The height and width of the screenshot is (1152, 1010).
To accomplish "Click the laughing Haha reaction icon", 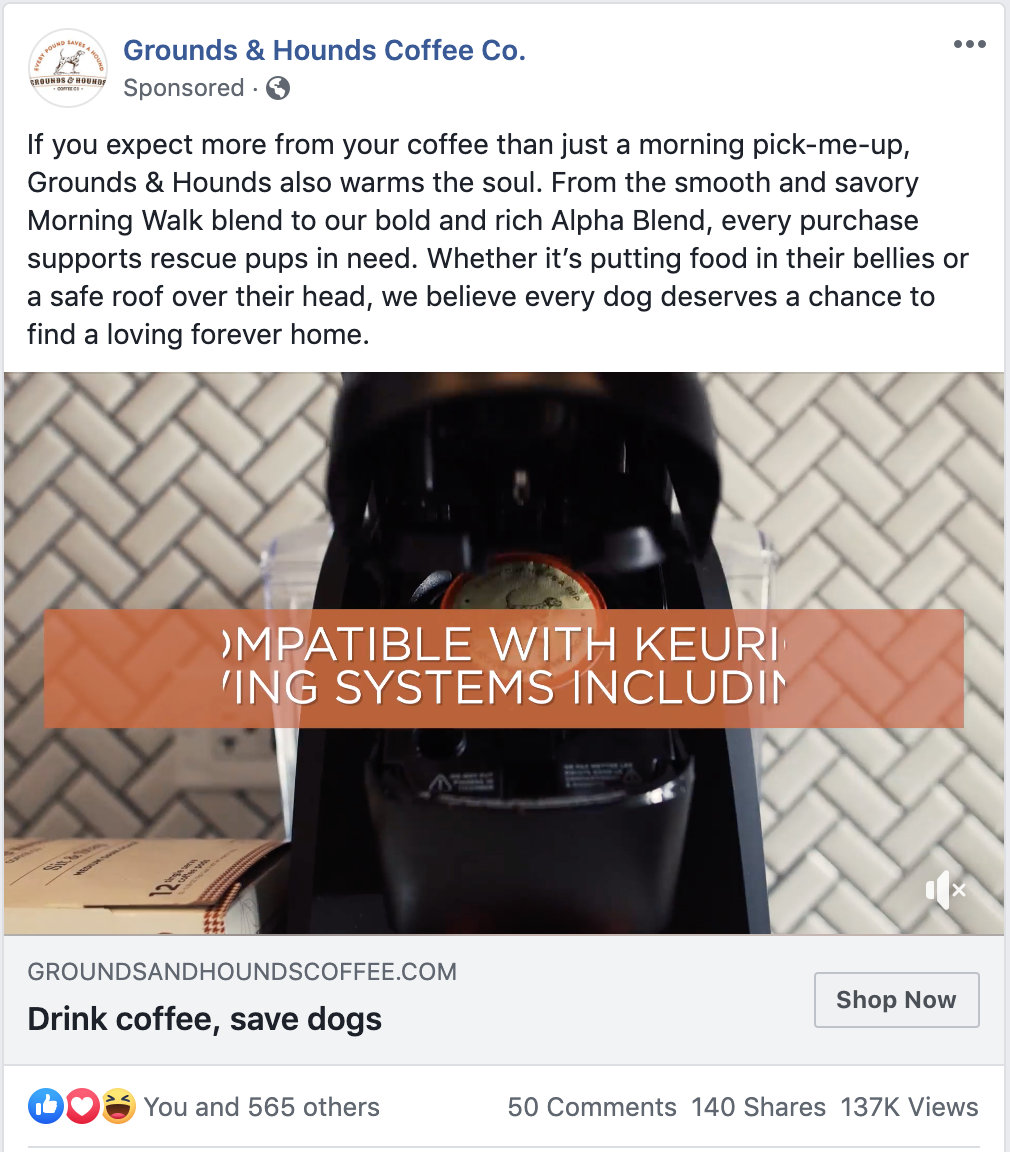I will 118,1106.
